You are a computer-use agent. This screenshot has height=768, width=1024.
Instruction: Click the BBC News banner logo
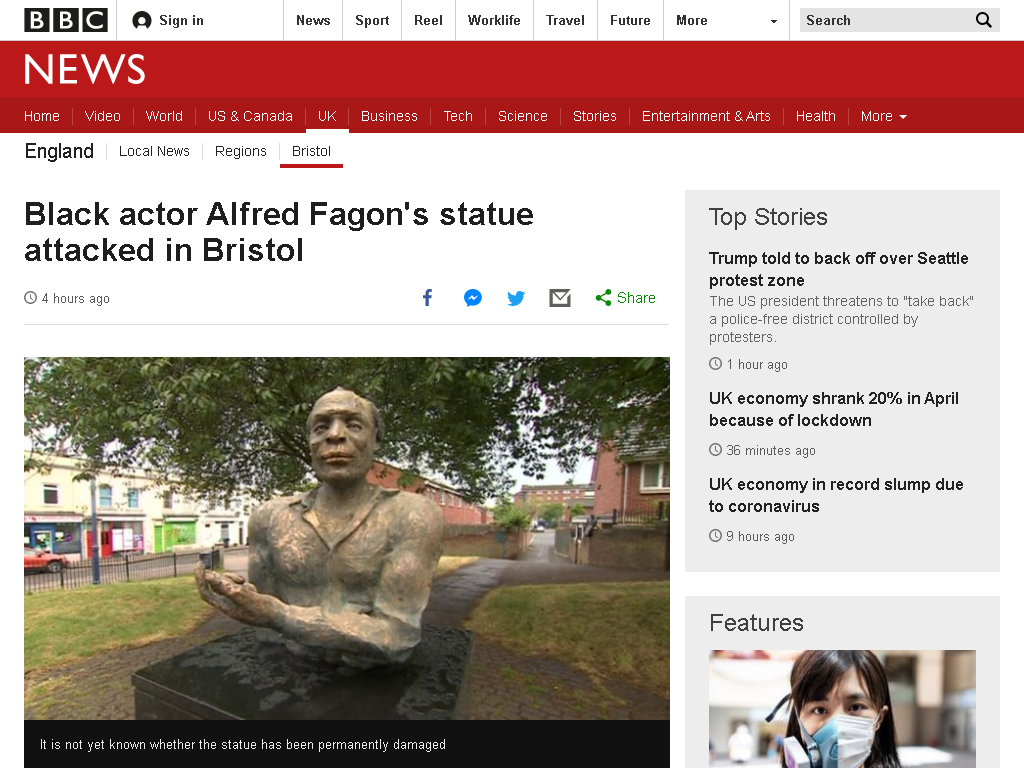click(85, 69)
